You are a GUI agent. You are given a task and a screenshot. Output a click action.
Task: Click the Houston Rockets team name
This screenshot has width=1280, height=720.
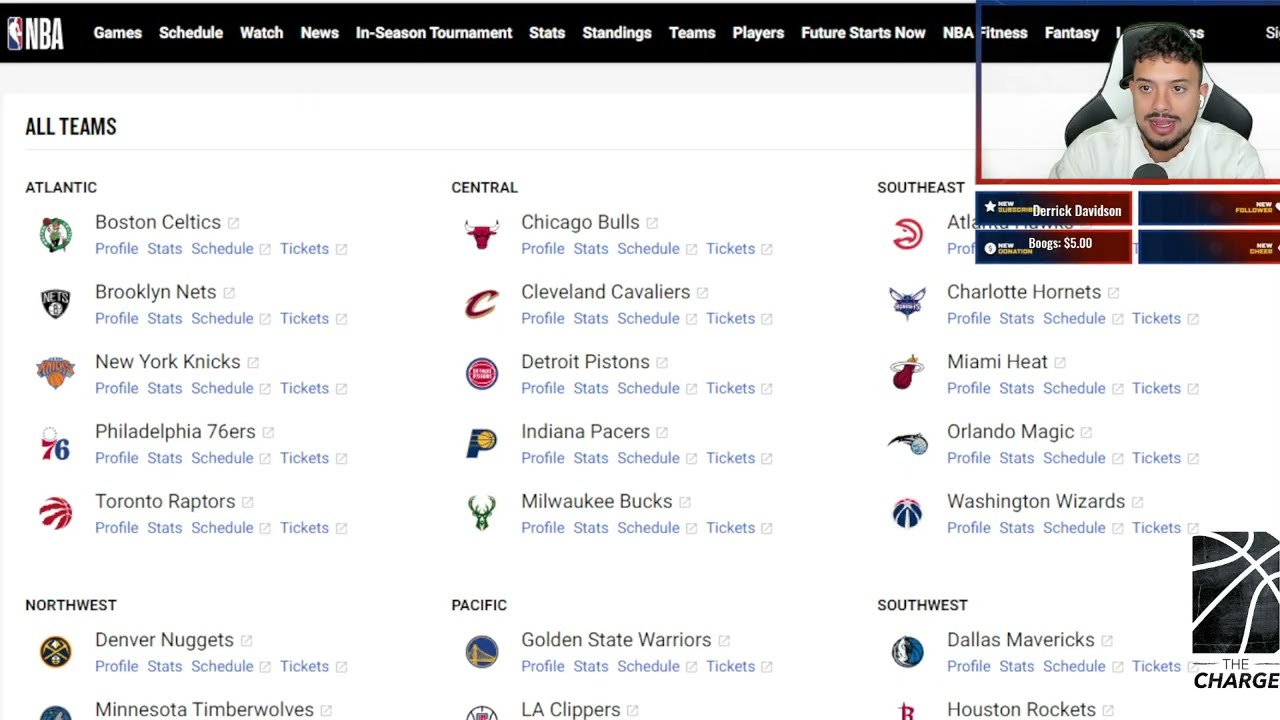[x=1021, y=709]
